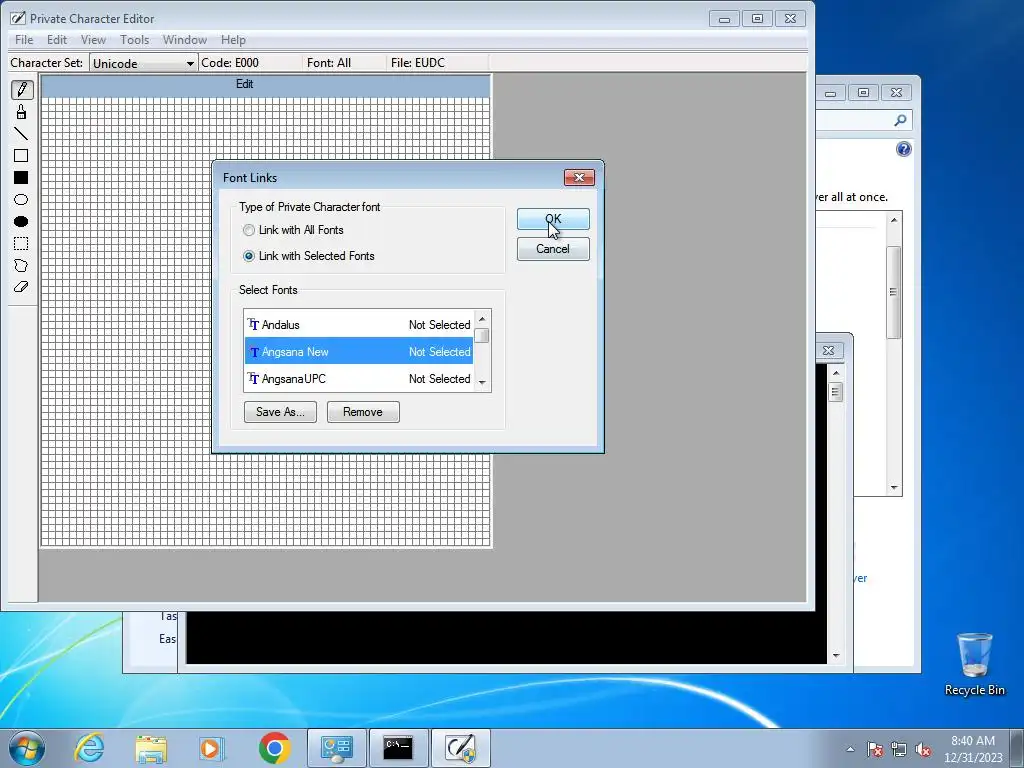1024x768 pixels.
Task: Select the Hollow Ellipse tool
Action: (x=21, y=200)
